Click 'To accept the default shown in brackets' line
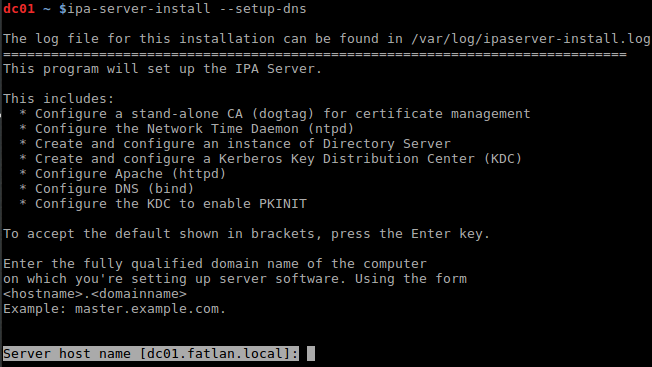 tap(246, 234)
